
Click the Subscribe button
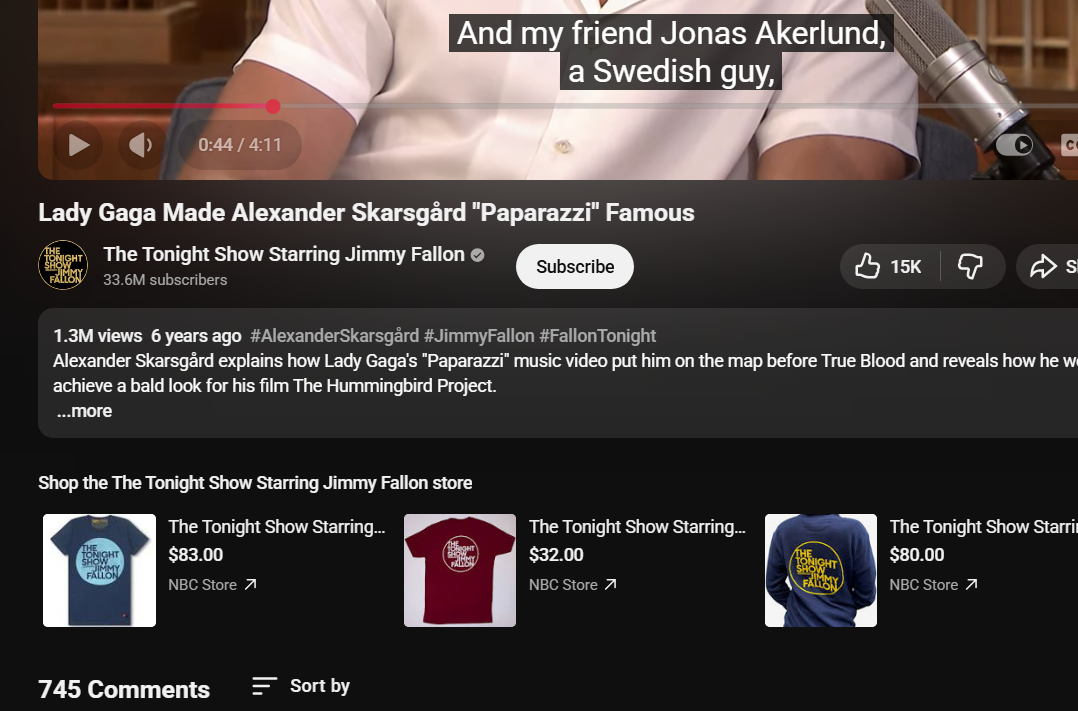[x=574, y=266]
